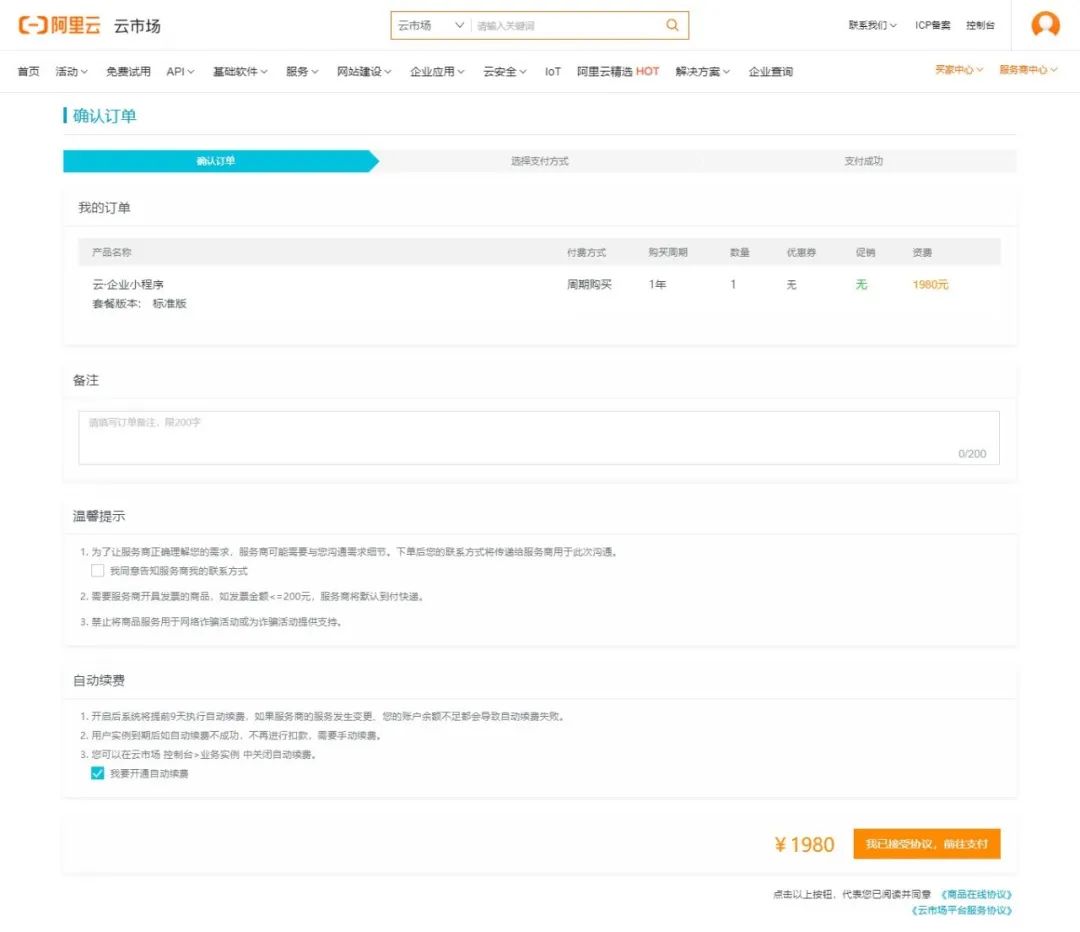The width and height of the screenshot is (1080, 932).
Task: Check 我同意告知服务商我的联系方式 checkbox
Action: pos(98,571)
